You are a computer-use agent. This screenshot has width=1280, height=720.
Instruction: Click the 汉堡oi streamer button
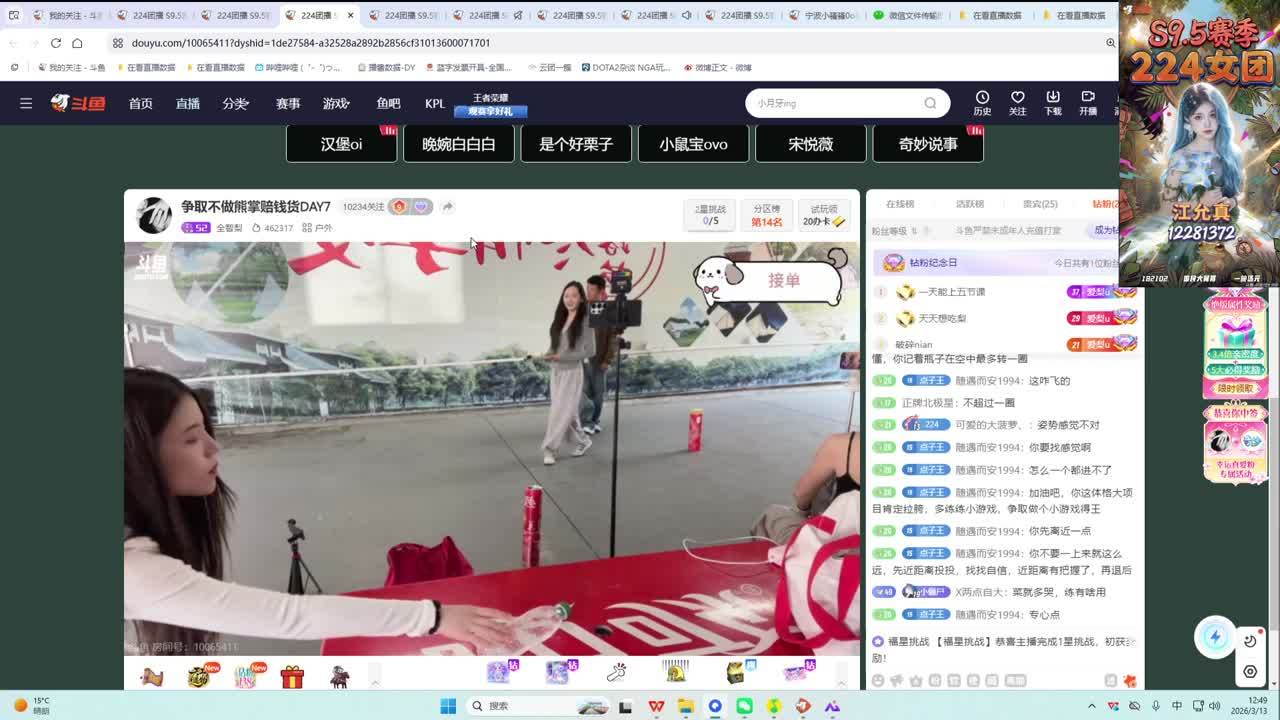tap(341, 144)
